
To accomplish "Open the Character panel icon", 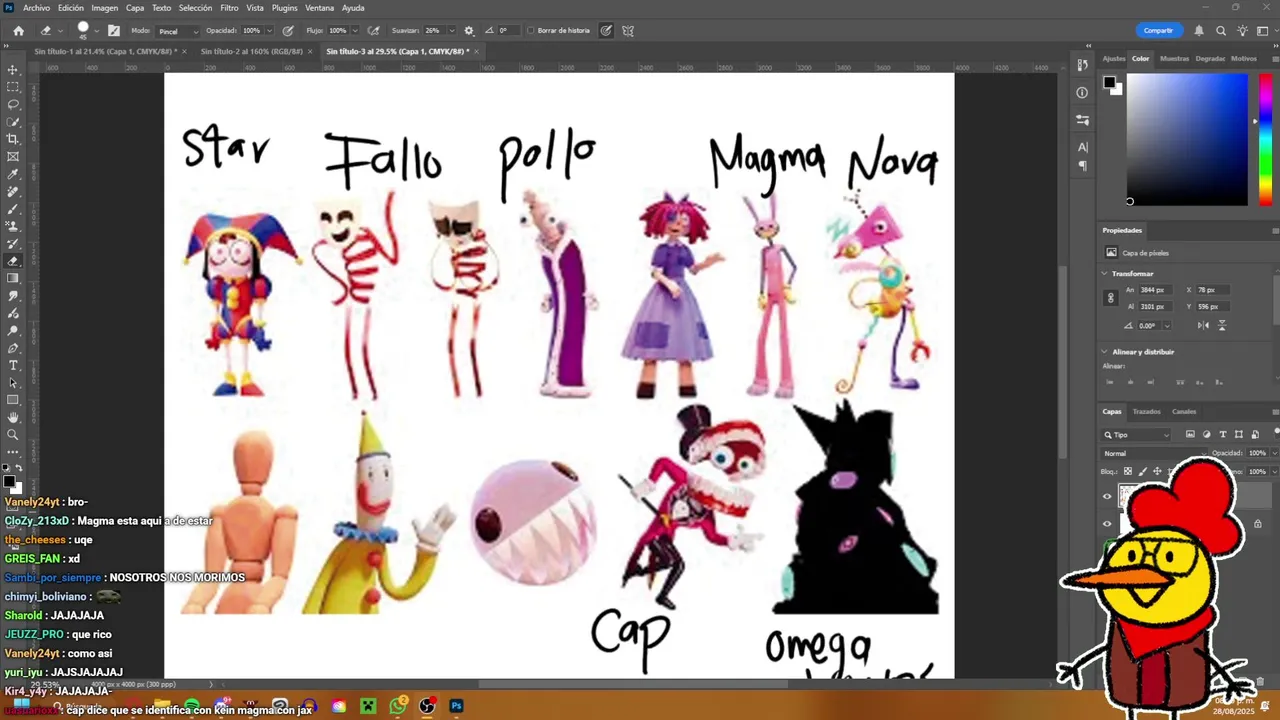I will click(1083, 147).
